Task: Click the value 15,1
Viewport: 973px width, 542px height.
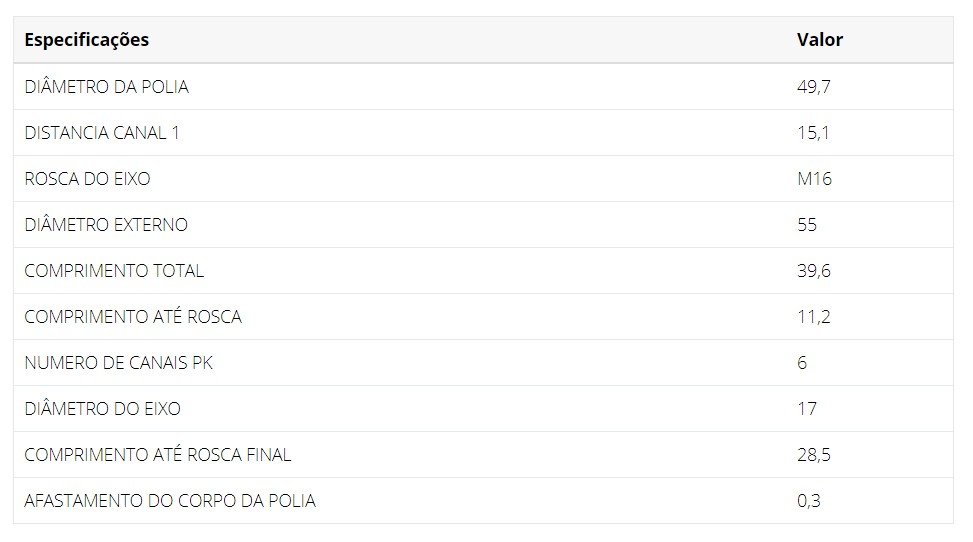Action: click(813, 133)
